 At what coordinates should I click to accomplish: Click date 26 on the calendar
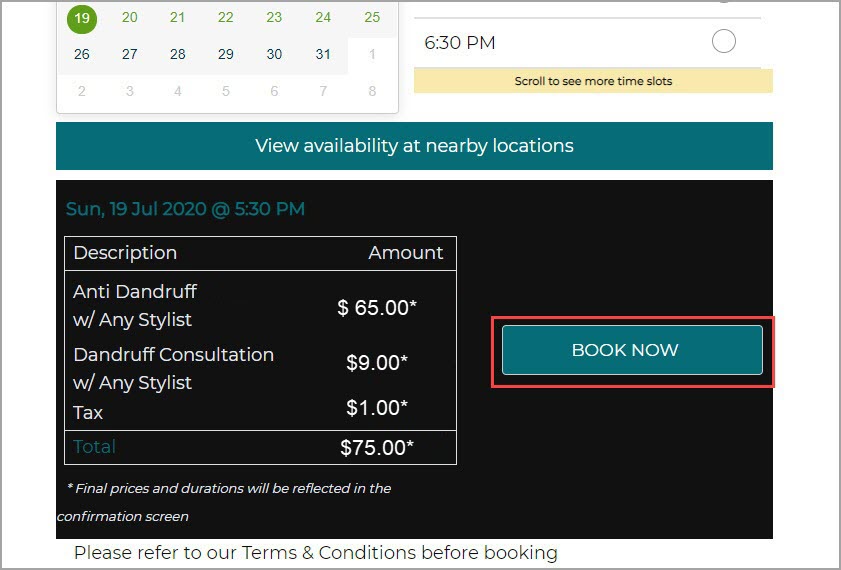tap(81, 54)
